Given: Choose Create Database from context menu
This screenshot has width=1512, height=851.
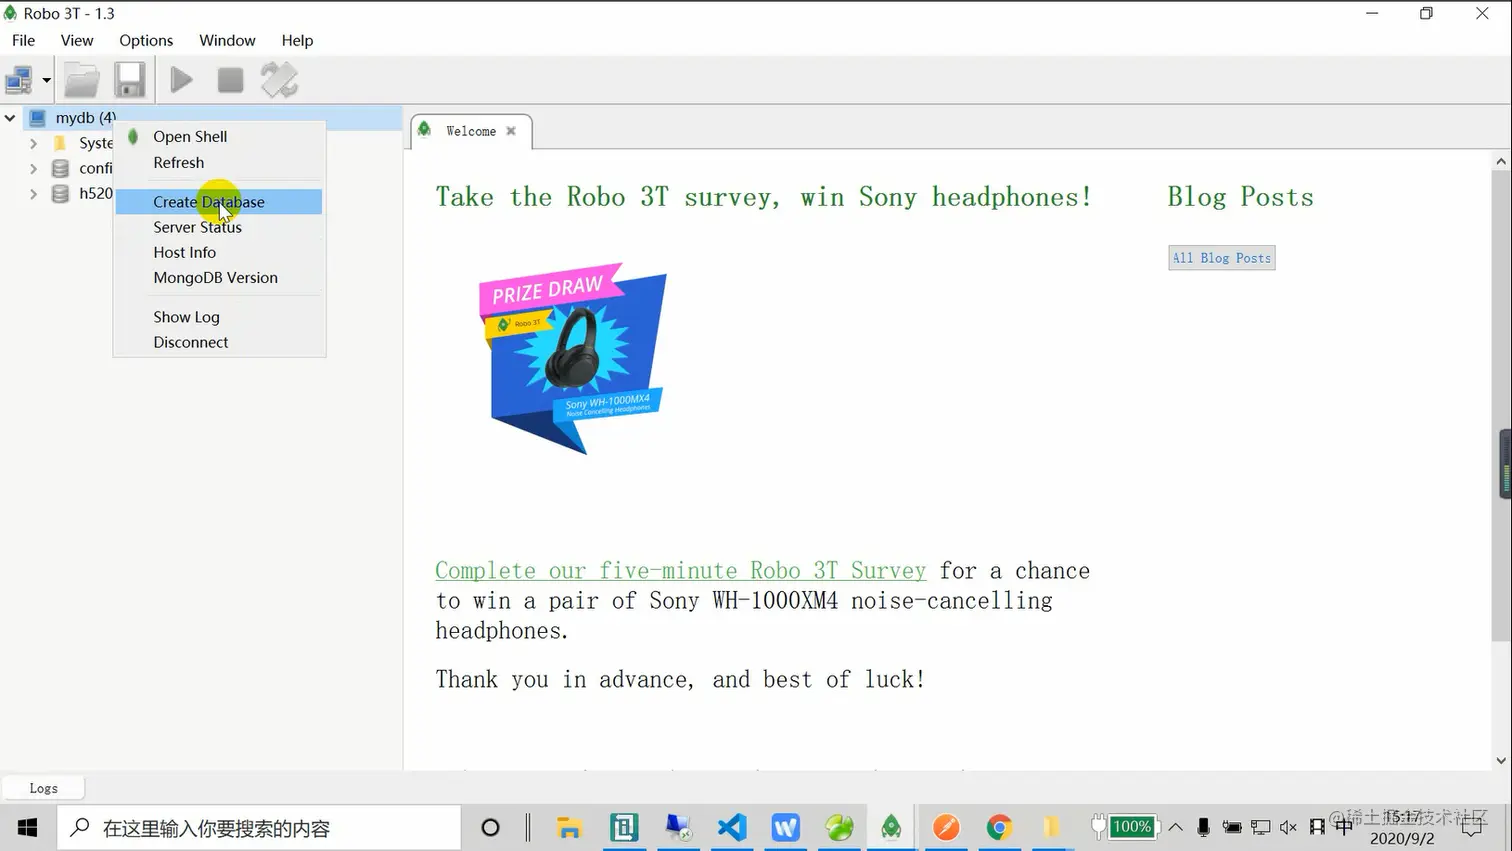Looking at the screenshot, I should pos(219,201).
